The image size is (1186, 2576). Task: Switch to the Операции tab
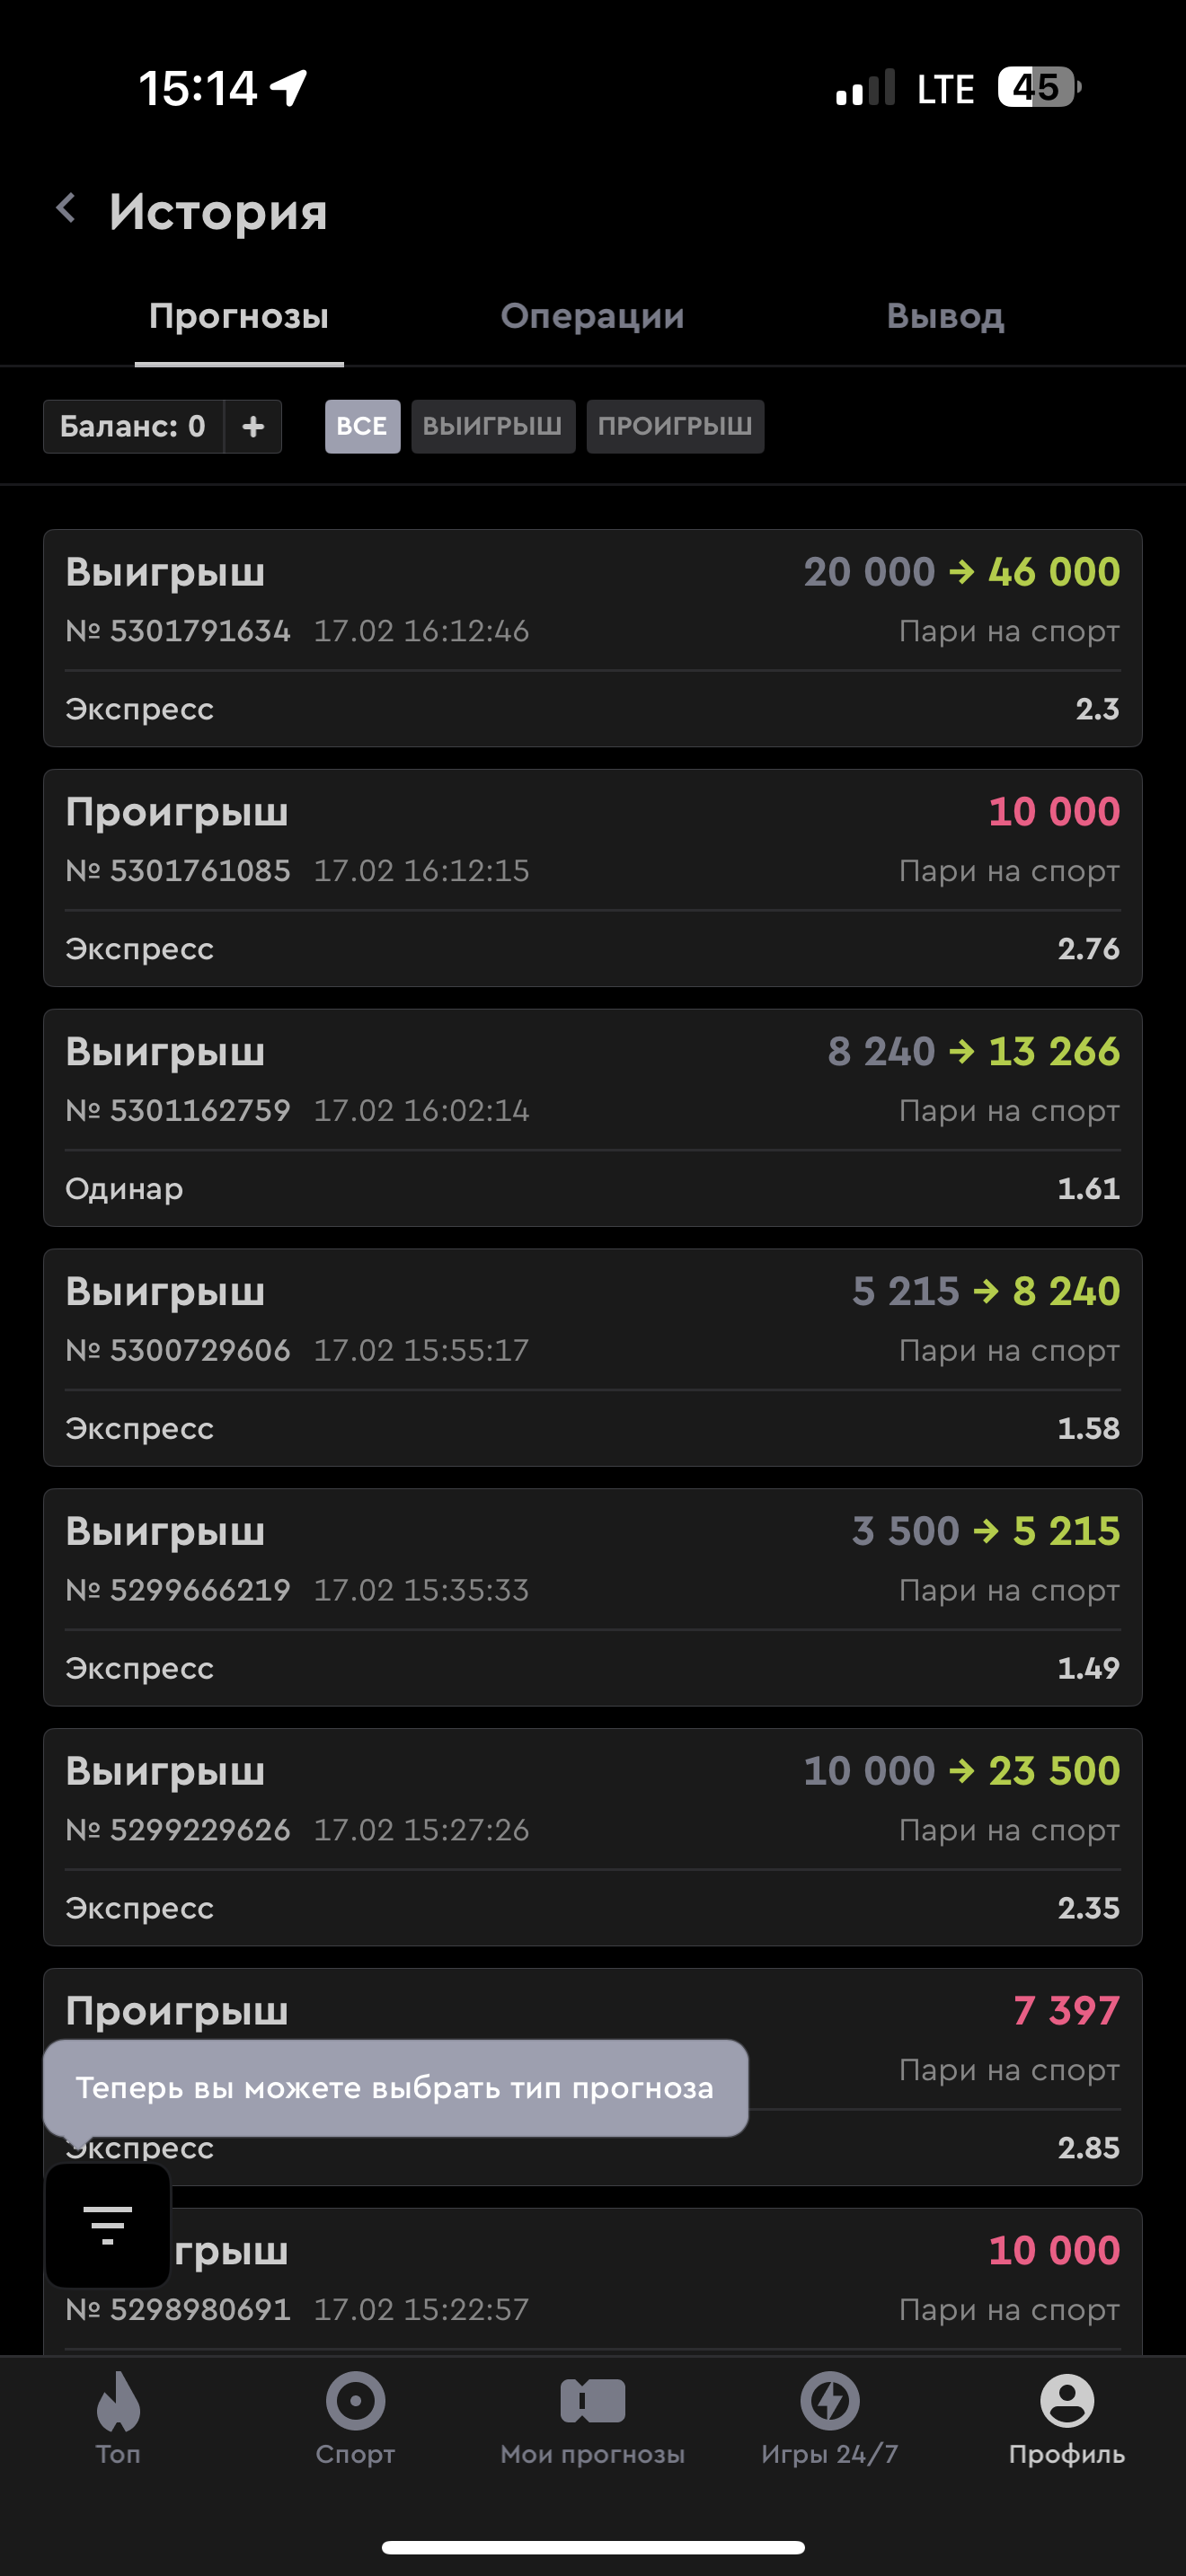[592, 317]
